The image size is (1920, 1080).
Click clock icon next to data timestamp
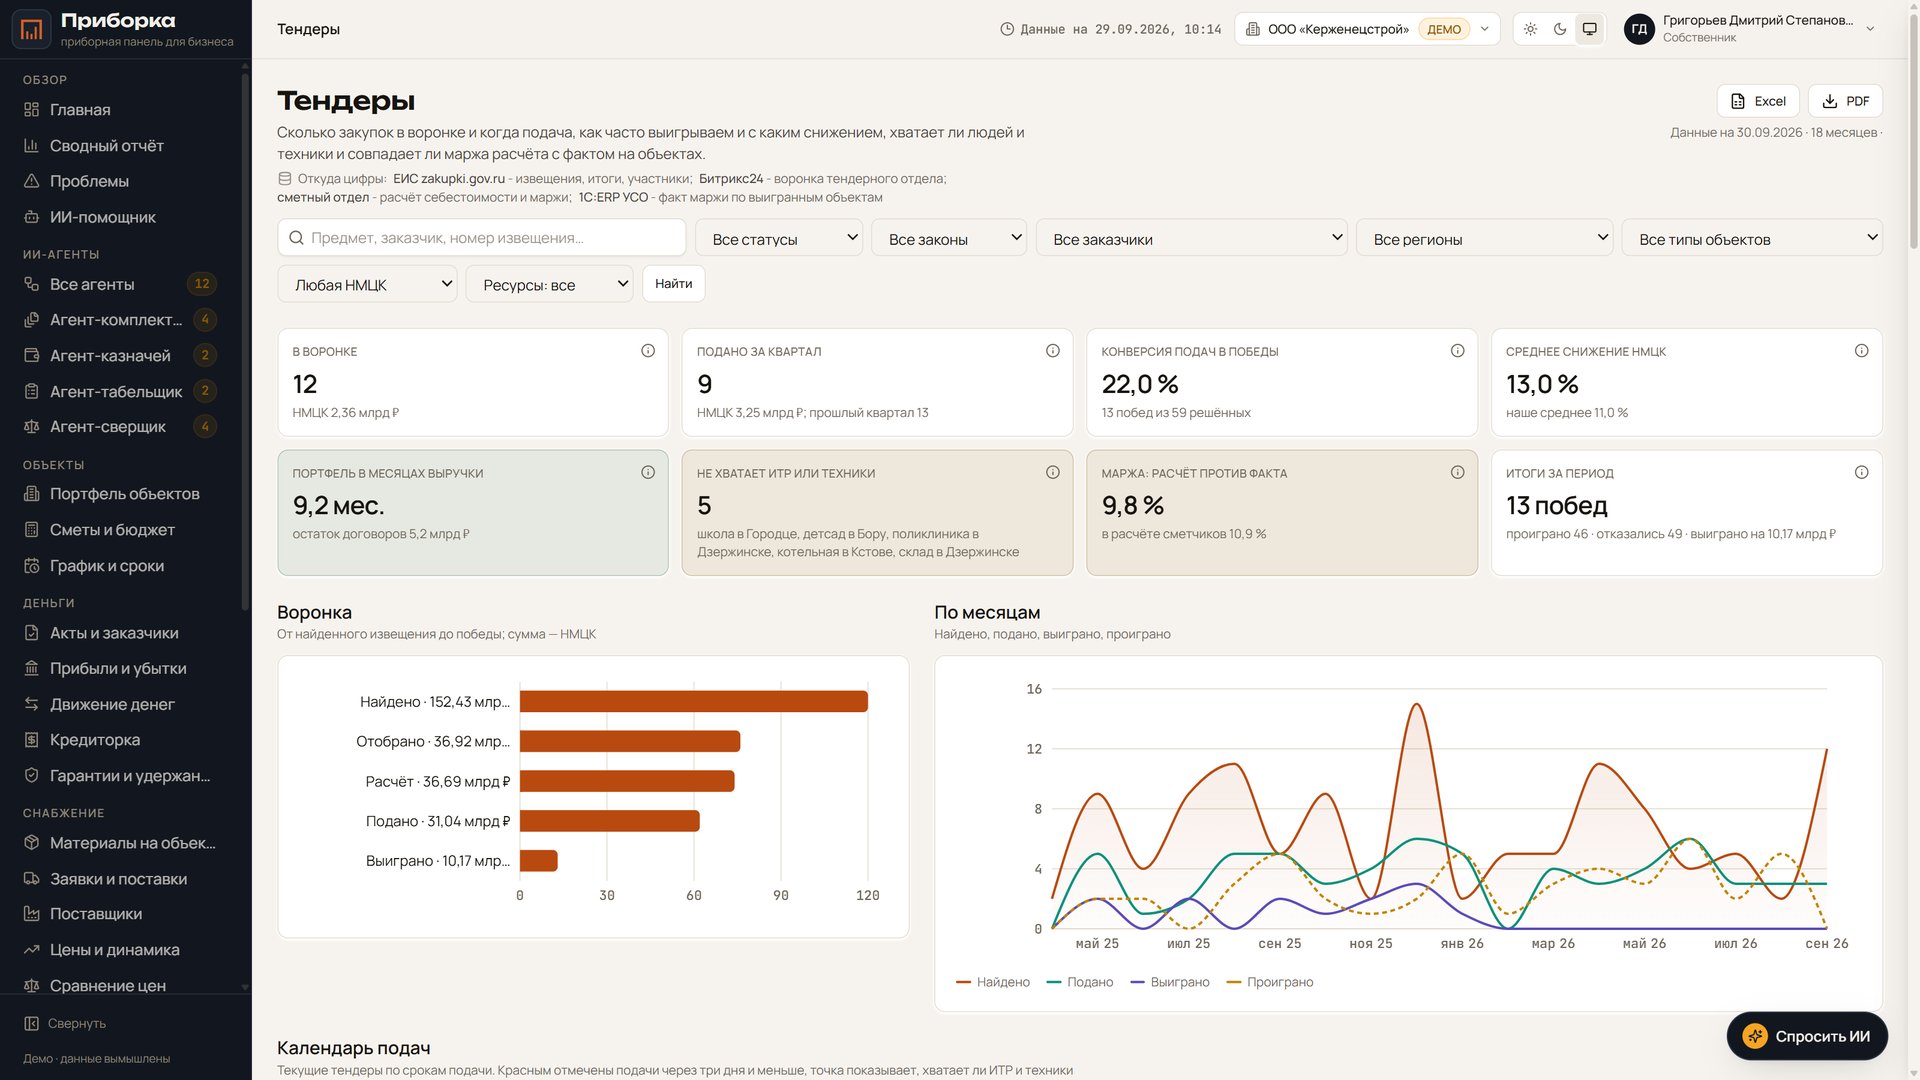[x=1007, y=29]
